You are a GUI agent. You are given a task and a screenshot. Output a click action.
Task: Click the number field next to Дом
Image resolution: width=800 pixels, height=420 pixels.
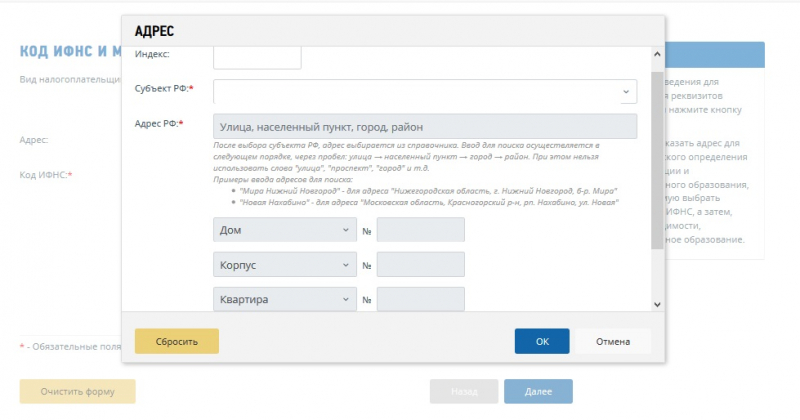coord(420,230)
